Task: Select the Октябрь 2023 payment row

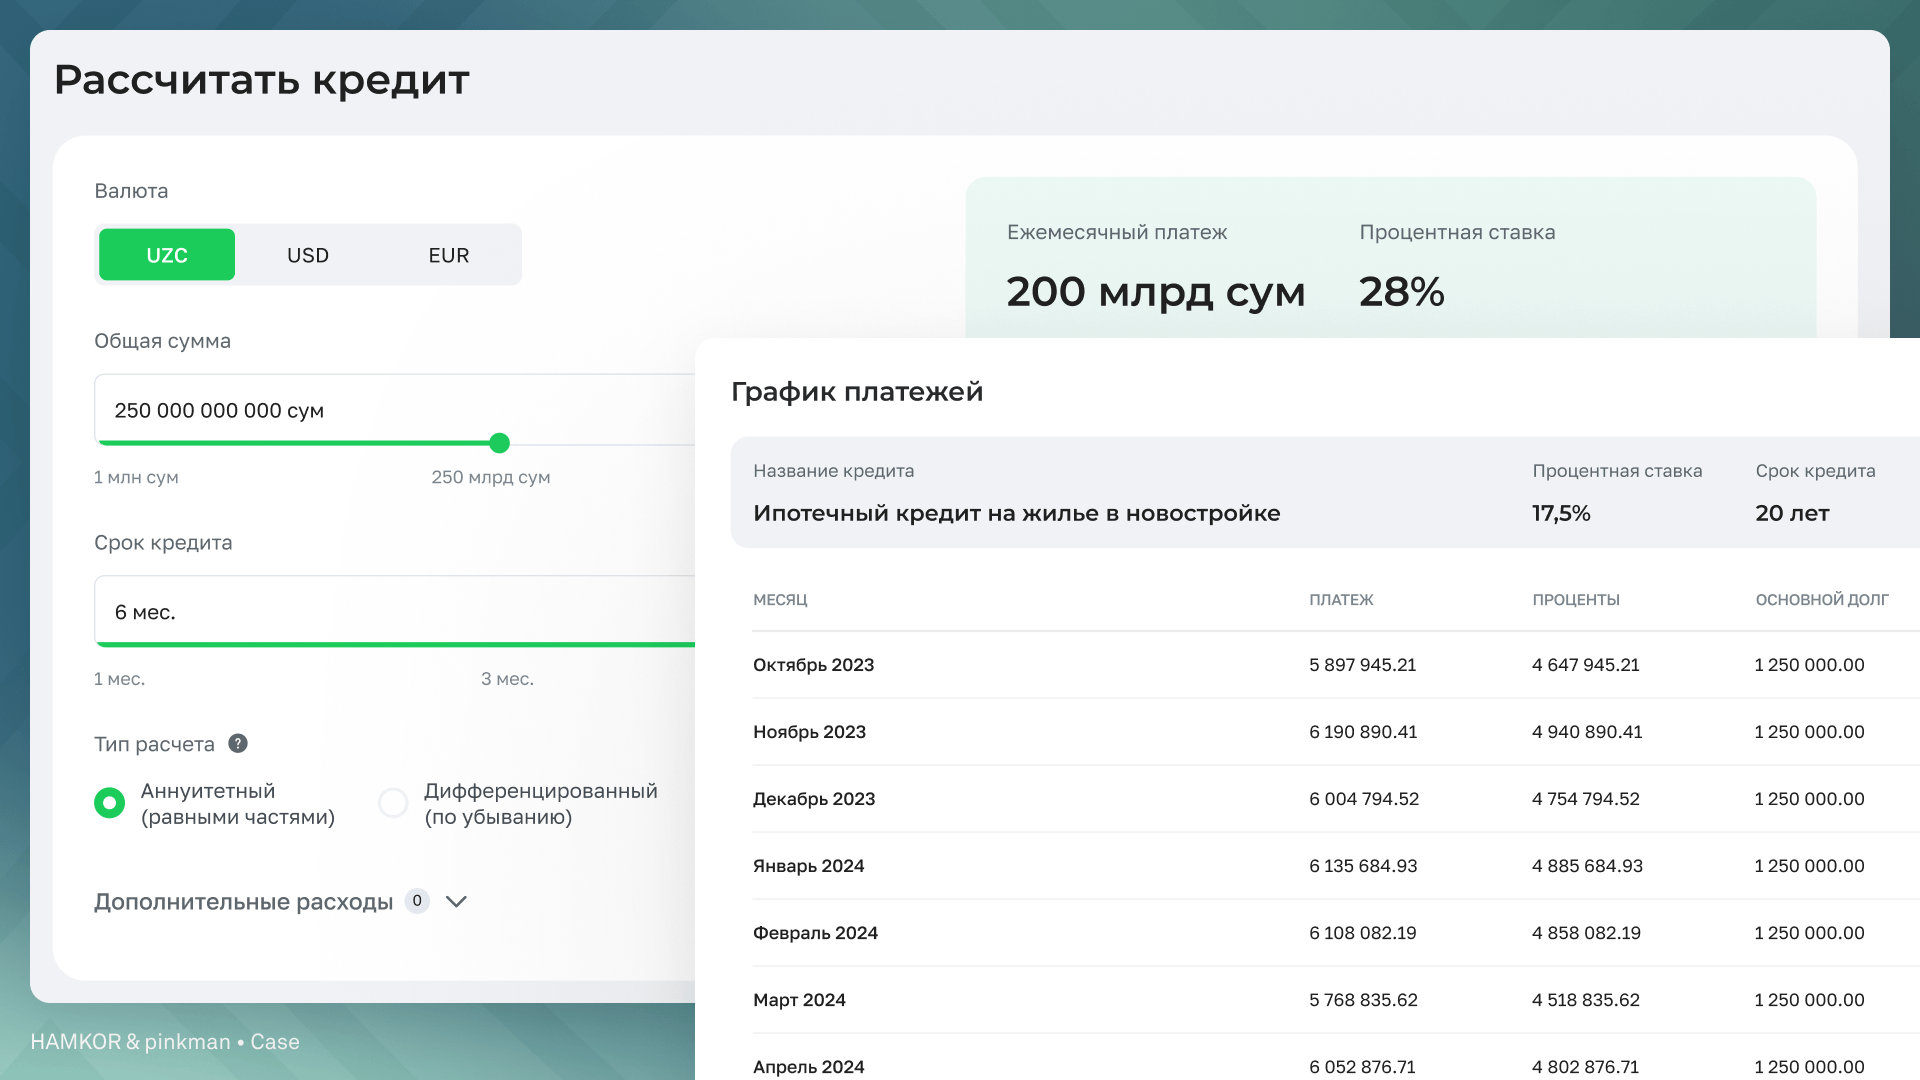Action: click(x=813, y=665)
